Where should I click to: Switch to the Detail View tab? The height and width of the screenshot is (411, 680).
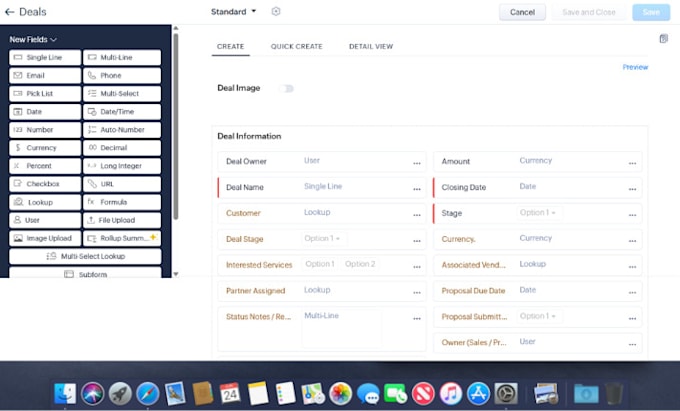click(x=371, y=46)
